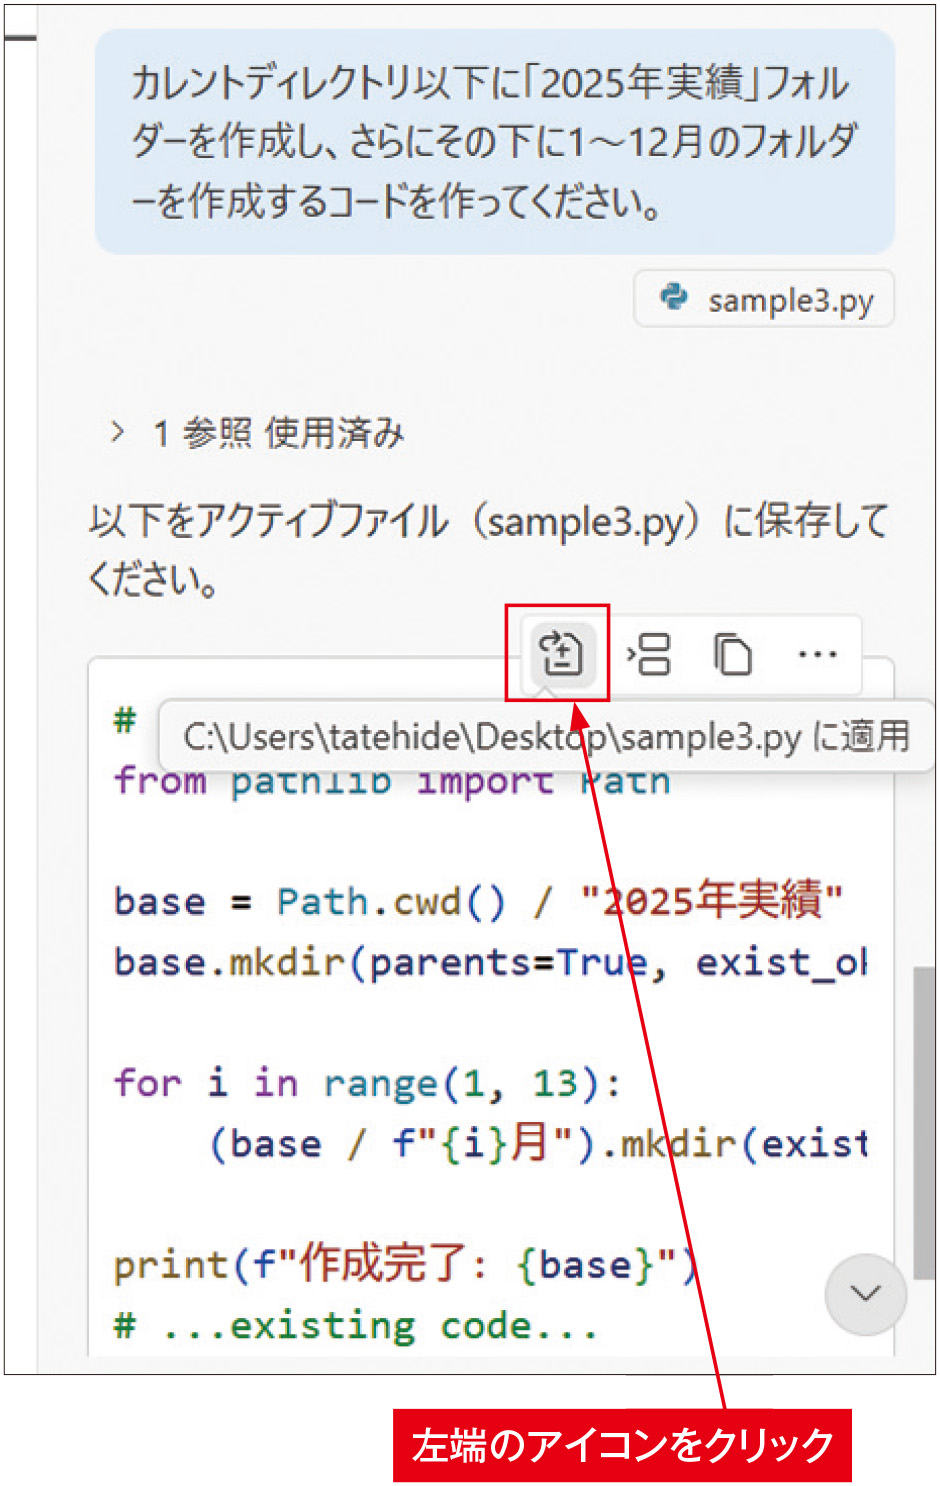
Task: Click the "from pathlib import Path" code line
Action: click(392, 780)
